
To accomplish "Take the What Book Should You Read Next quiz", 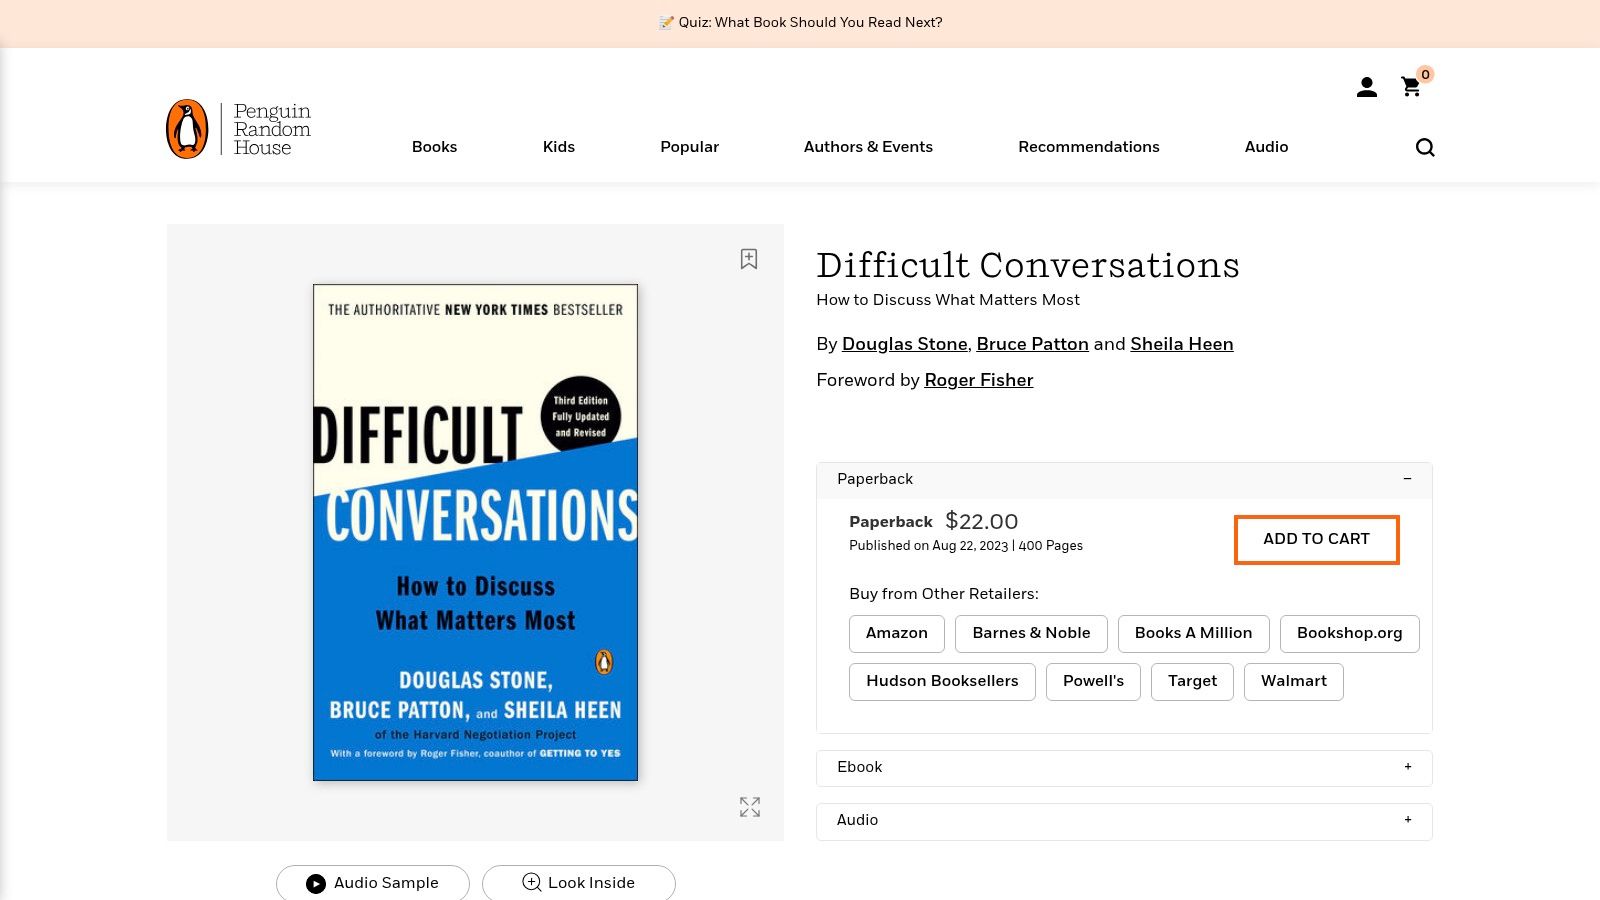I will pos(800,22).
